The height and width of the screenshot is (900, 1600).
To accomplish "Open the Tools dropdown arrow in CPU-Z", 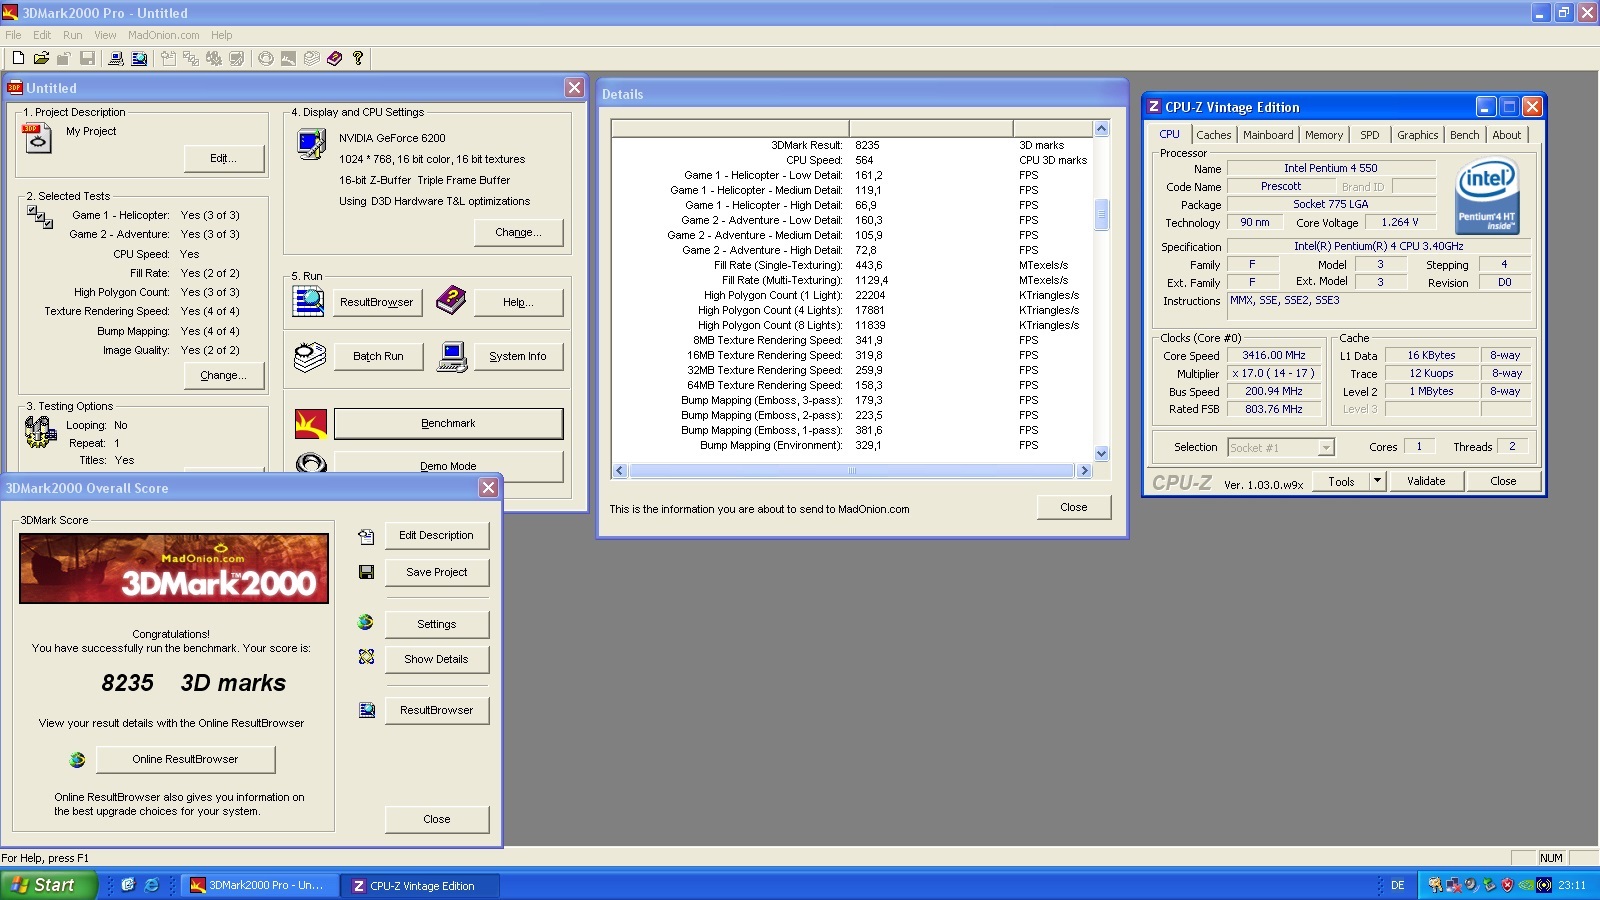I will [1377, 481].
